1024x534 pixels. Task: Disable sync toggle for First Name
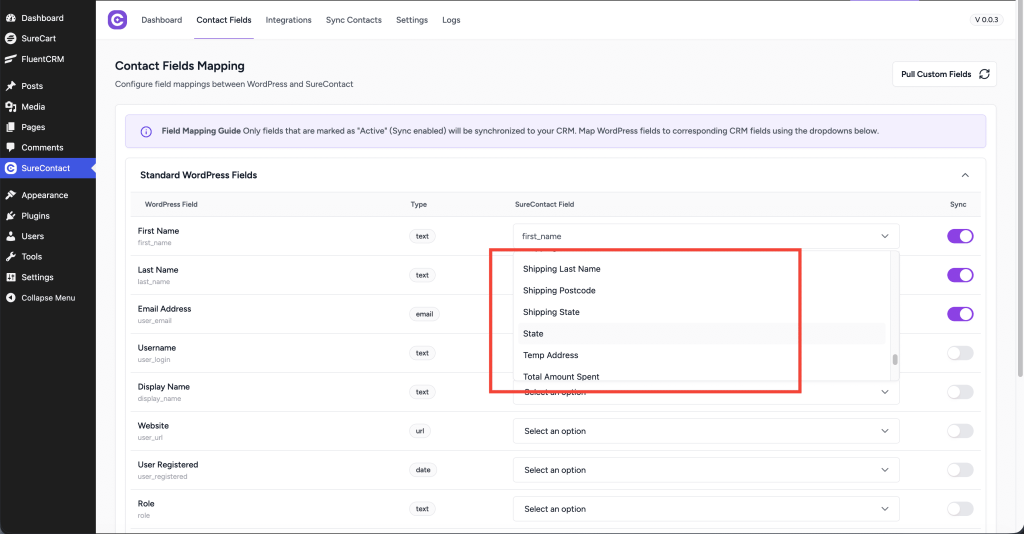click(959, 236)
